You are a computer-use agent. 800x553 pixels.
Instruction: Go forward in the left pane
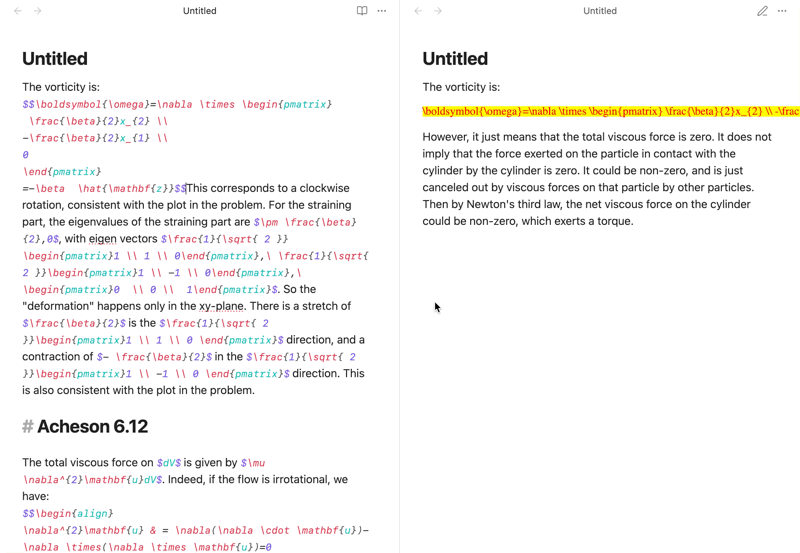click(38, 11)
